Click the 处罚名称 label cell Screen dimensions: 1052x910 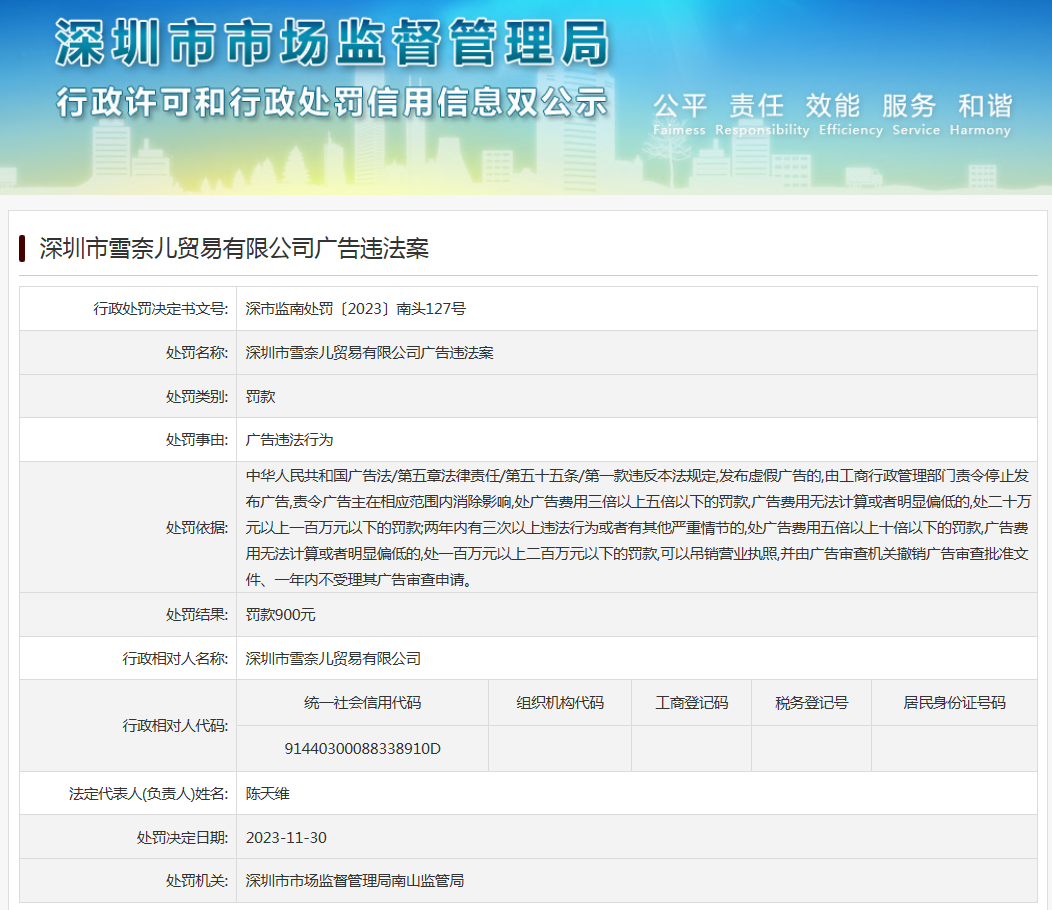click(x=128, y=352)
